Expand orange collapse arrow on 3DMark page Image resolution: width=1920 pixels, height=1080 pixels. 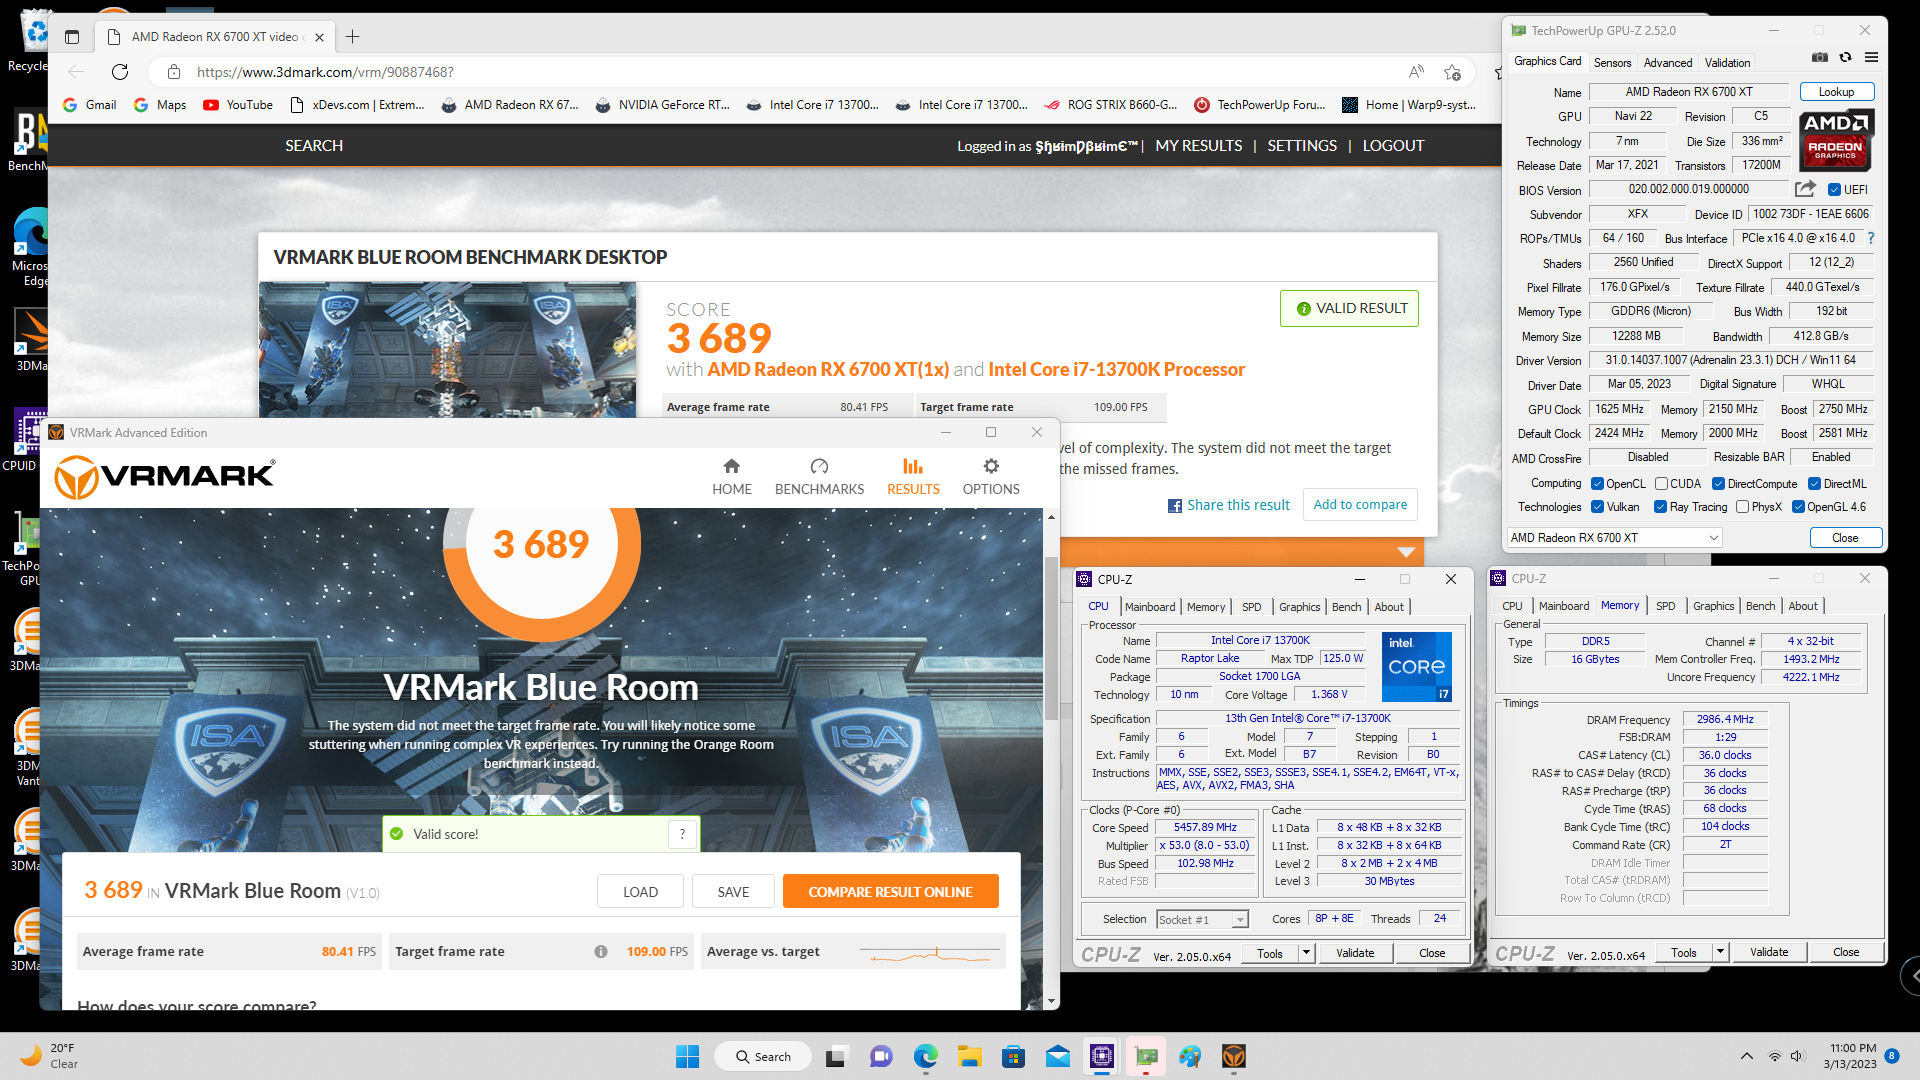point(1406,552)
